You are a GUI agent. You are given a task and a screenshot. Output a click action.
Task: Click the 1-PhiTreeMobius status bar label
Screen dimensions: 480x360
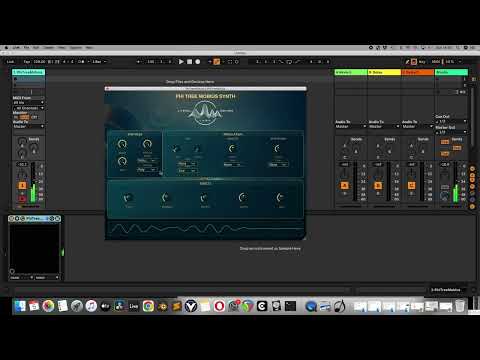446,290
